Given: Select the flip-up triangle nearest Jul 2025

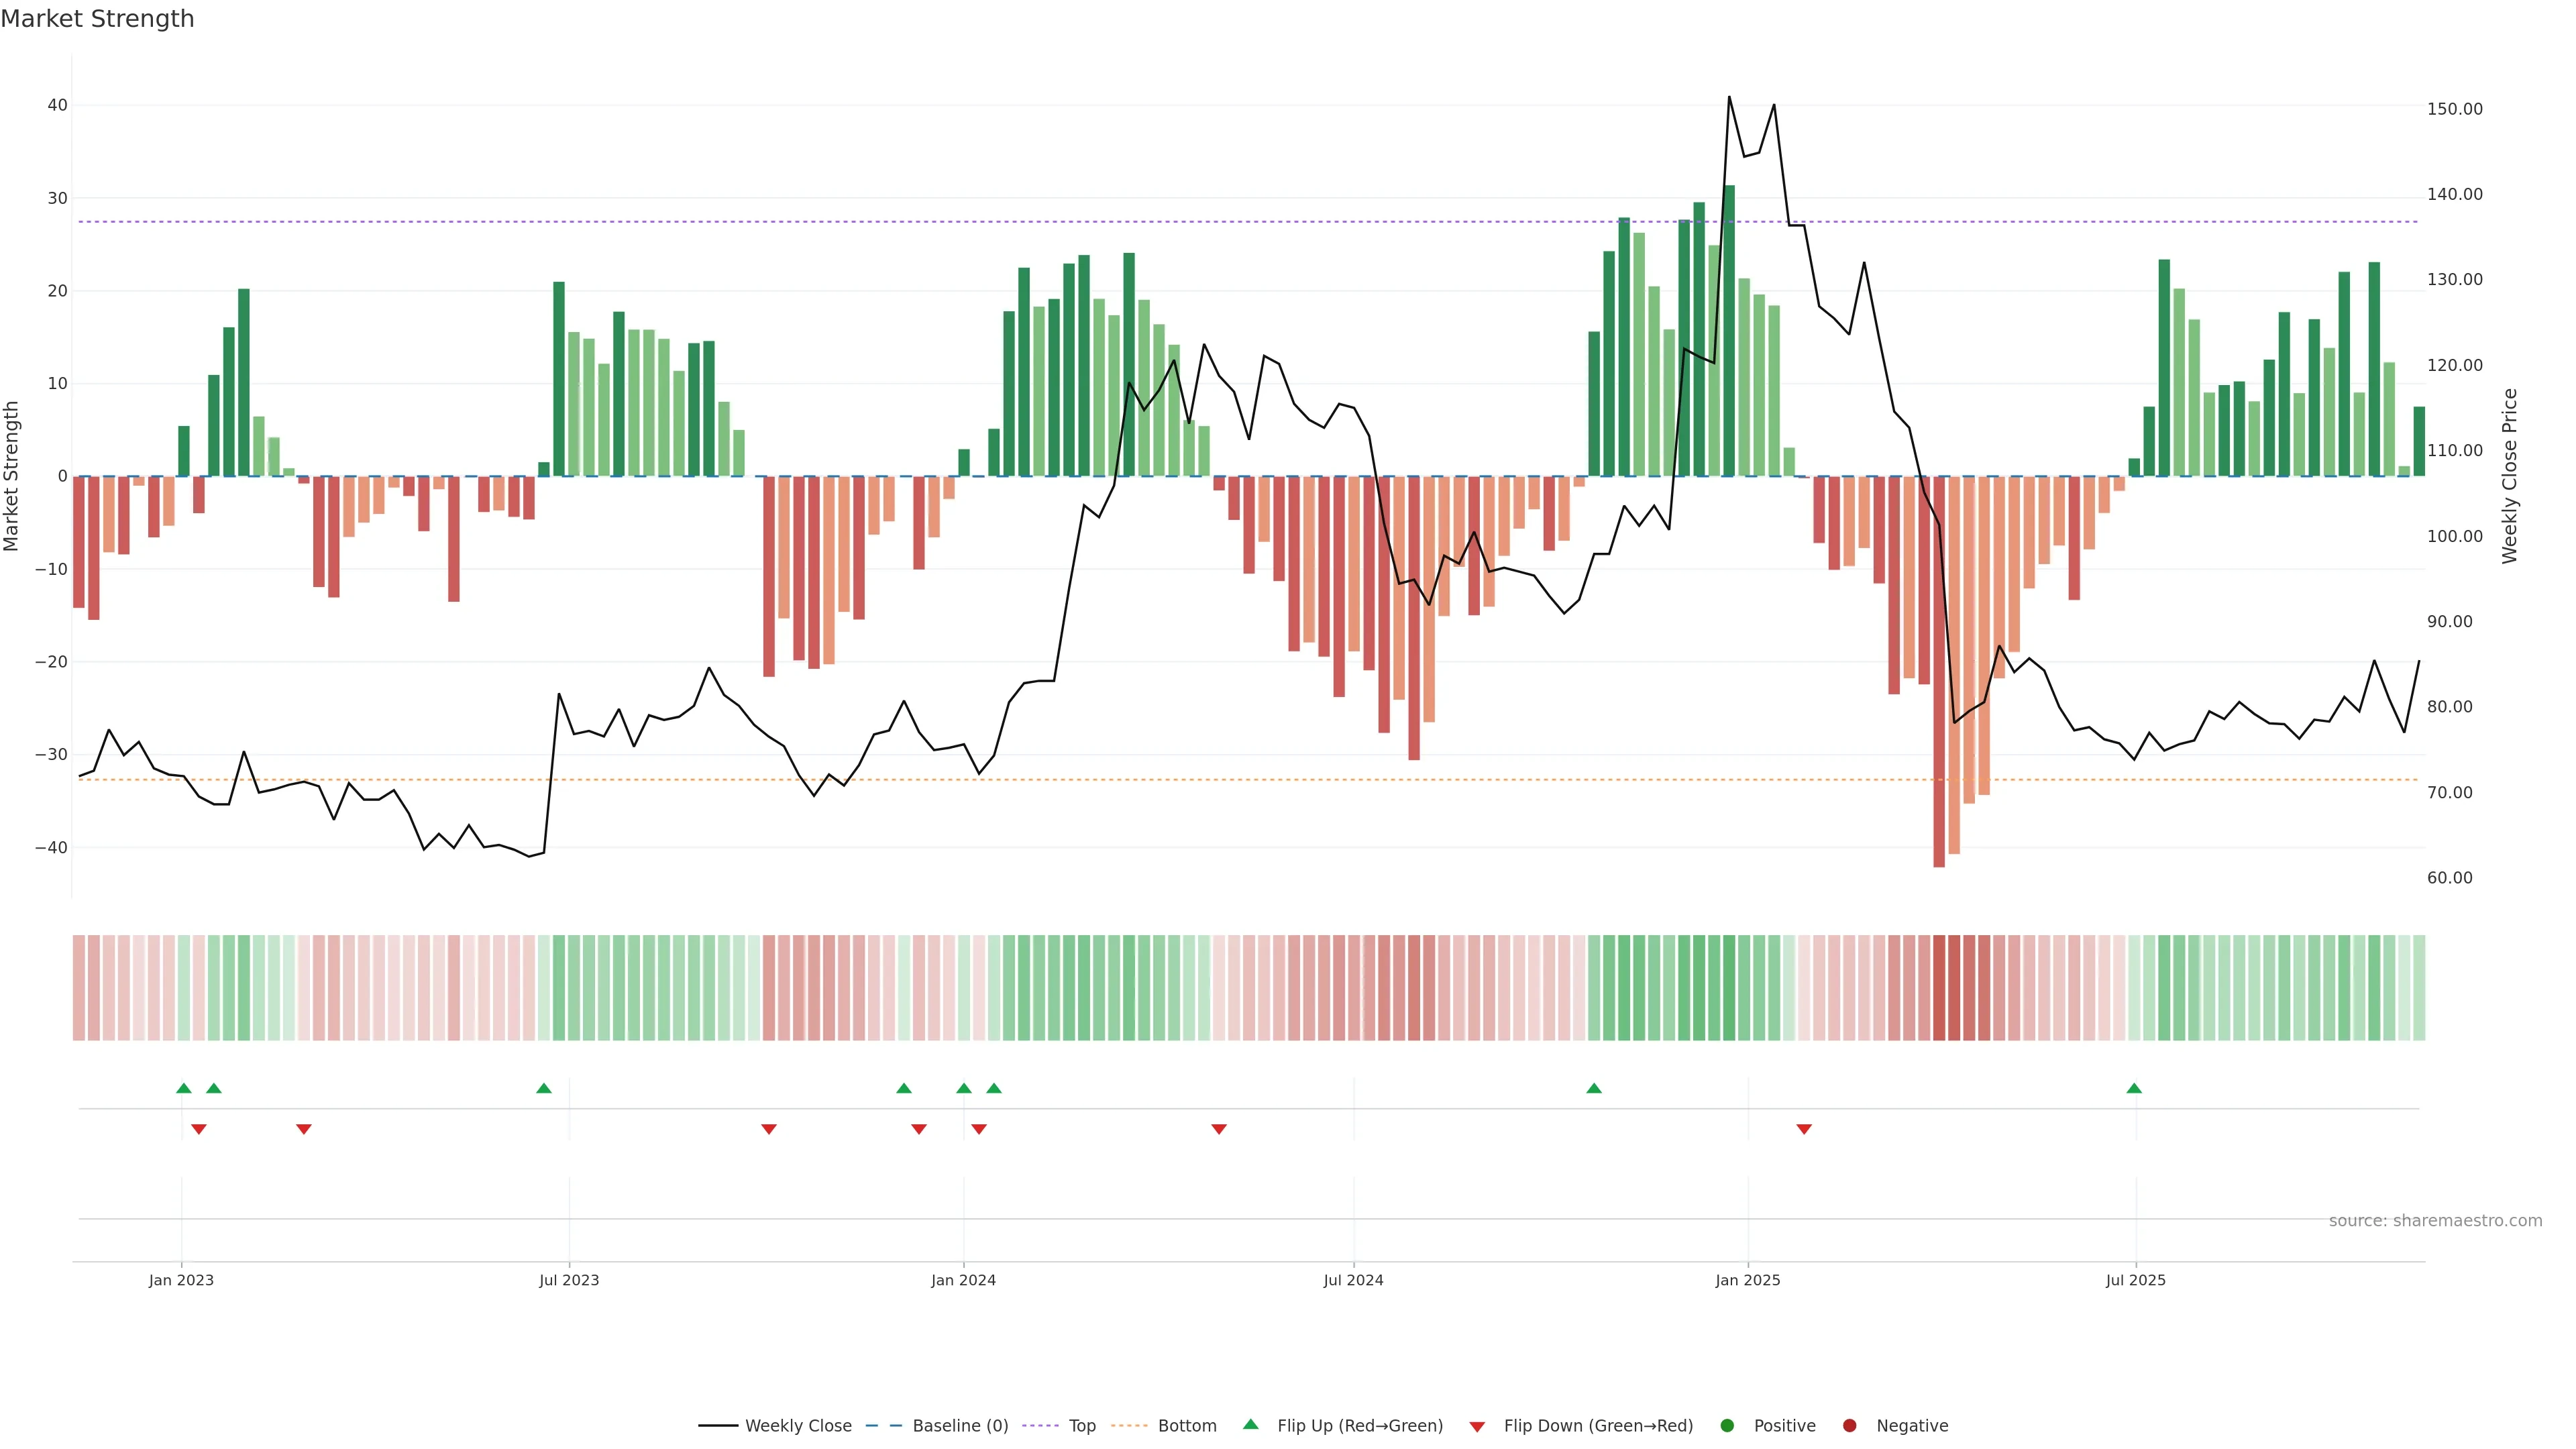Looking at the screenshot, I should (x=2134, y=1088).
